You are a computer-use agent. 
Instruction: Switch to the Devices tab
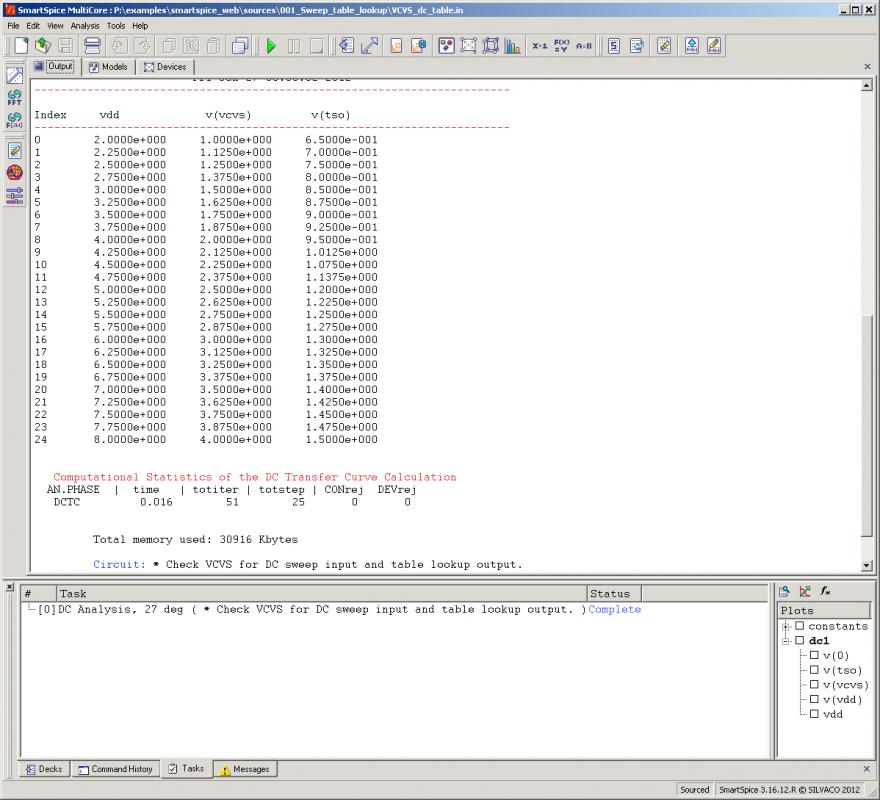(165, 67)
